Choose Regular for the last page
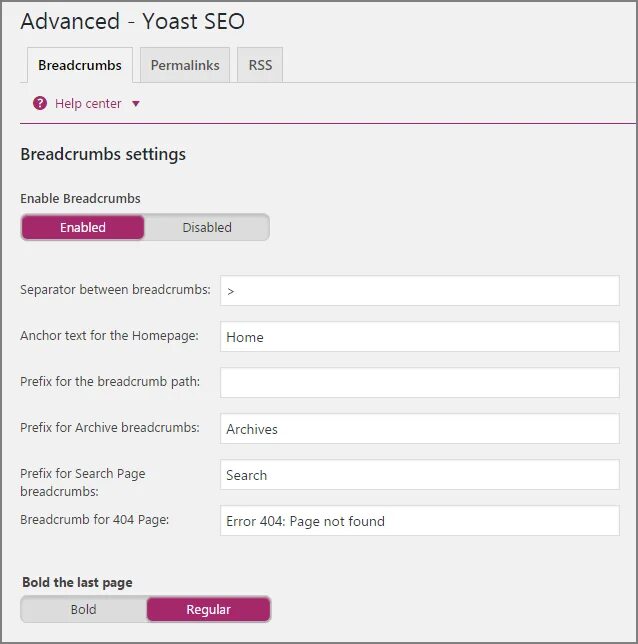 [208, 609]
